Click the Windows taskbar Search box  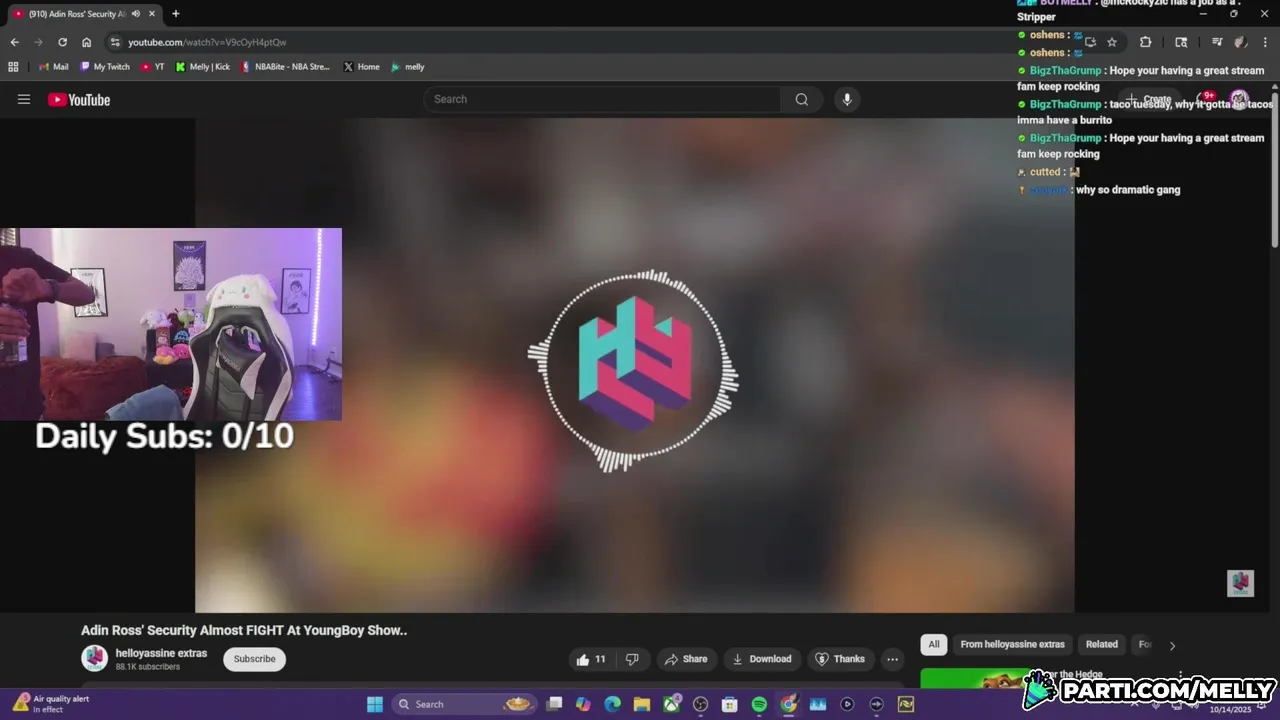coord(465,704)
